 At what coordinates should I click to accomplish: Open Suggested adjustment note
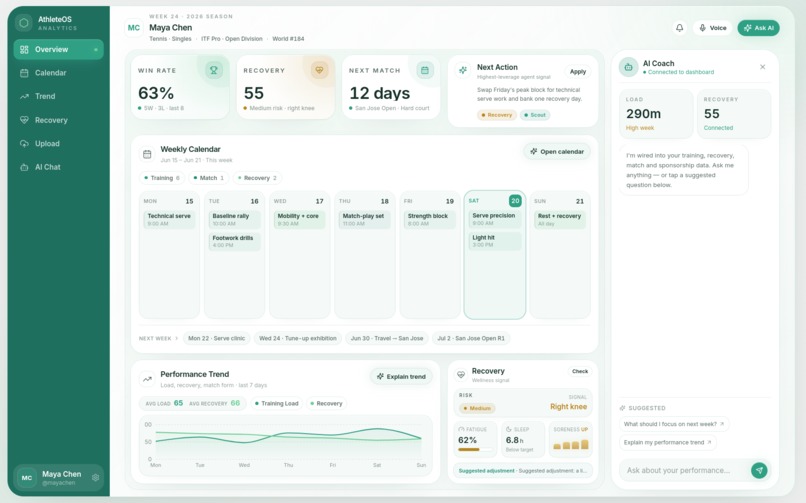coord(523,471)
